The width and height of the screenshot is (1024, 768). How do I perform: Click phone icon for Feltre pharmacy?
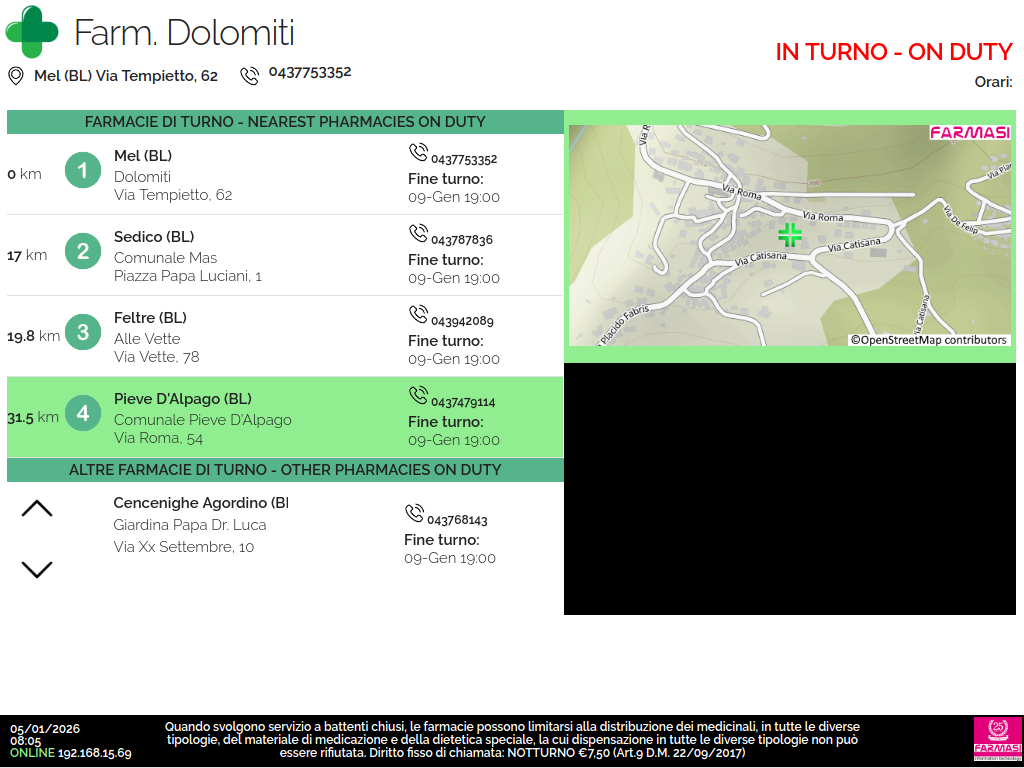click(x=418, y=315)
